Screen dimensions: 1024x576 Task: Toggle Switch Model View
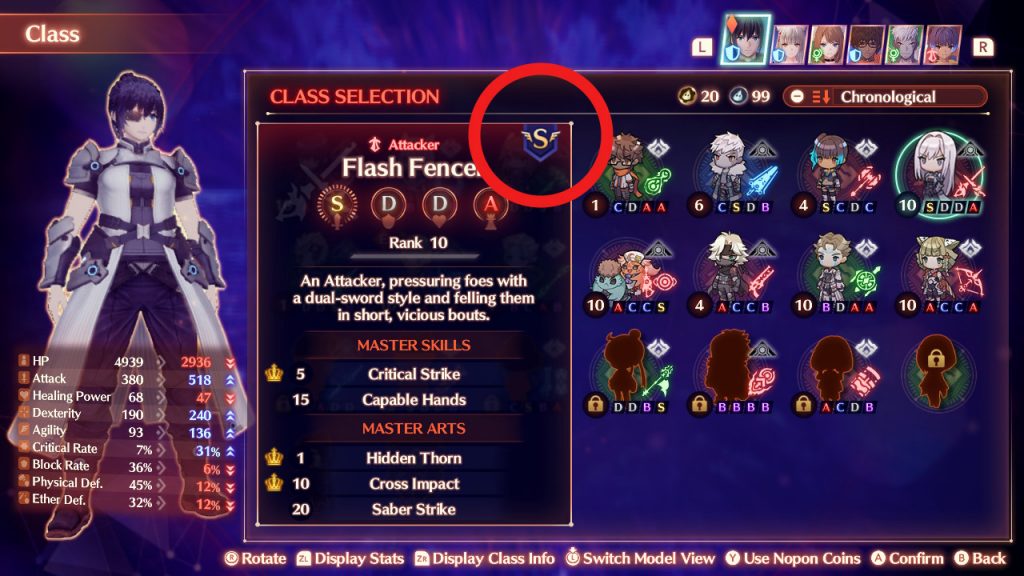click(641, 558)
